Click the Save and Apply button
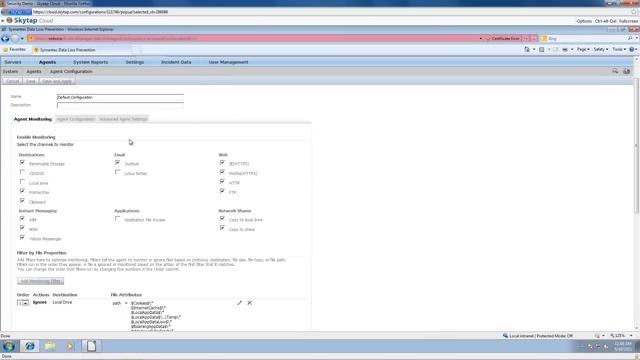 point(57,81)
